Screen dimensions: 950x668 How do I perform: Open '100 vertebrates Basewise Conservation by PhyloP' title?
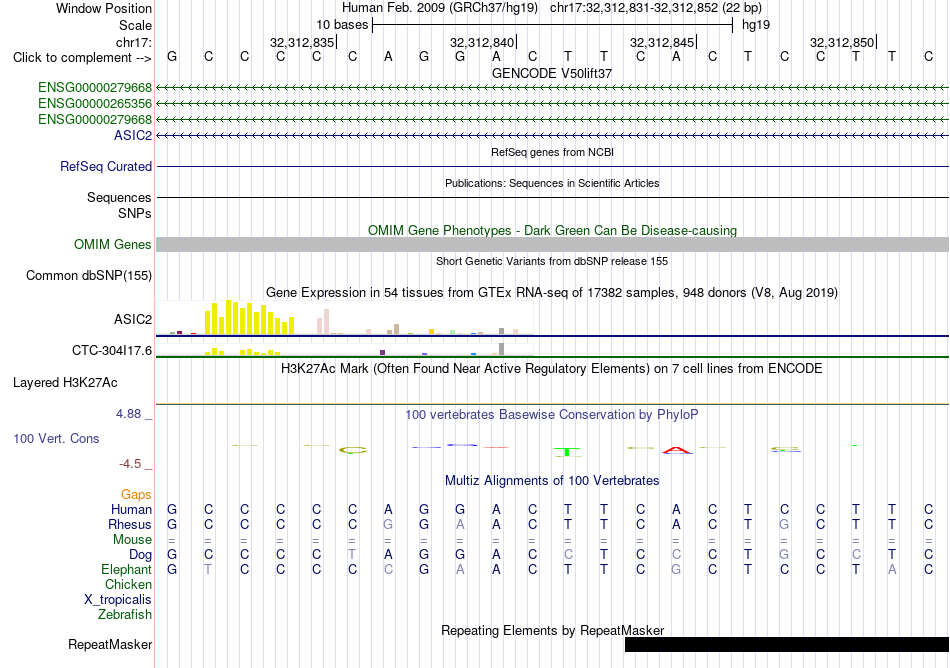pyautogui.click(x=552, y=415)
